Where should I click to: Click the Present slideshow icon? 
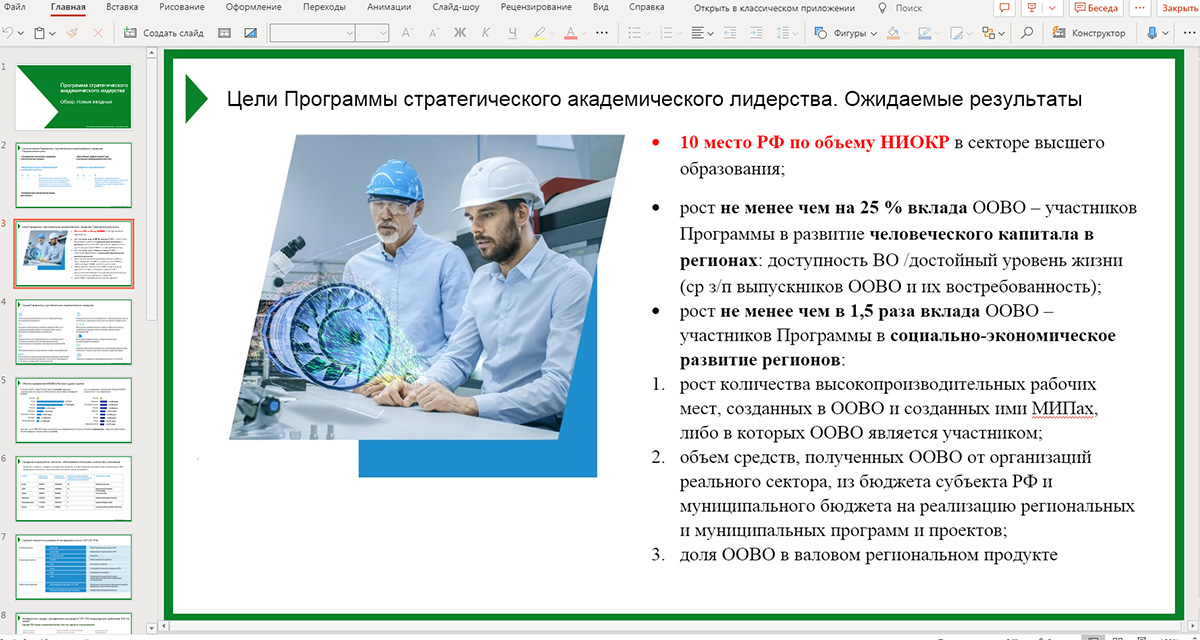[x=1034, y=7]
